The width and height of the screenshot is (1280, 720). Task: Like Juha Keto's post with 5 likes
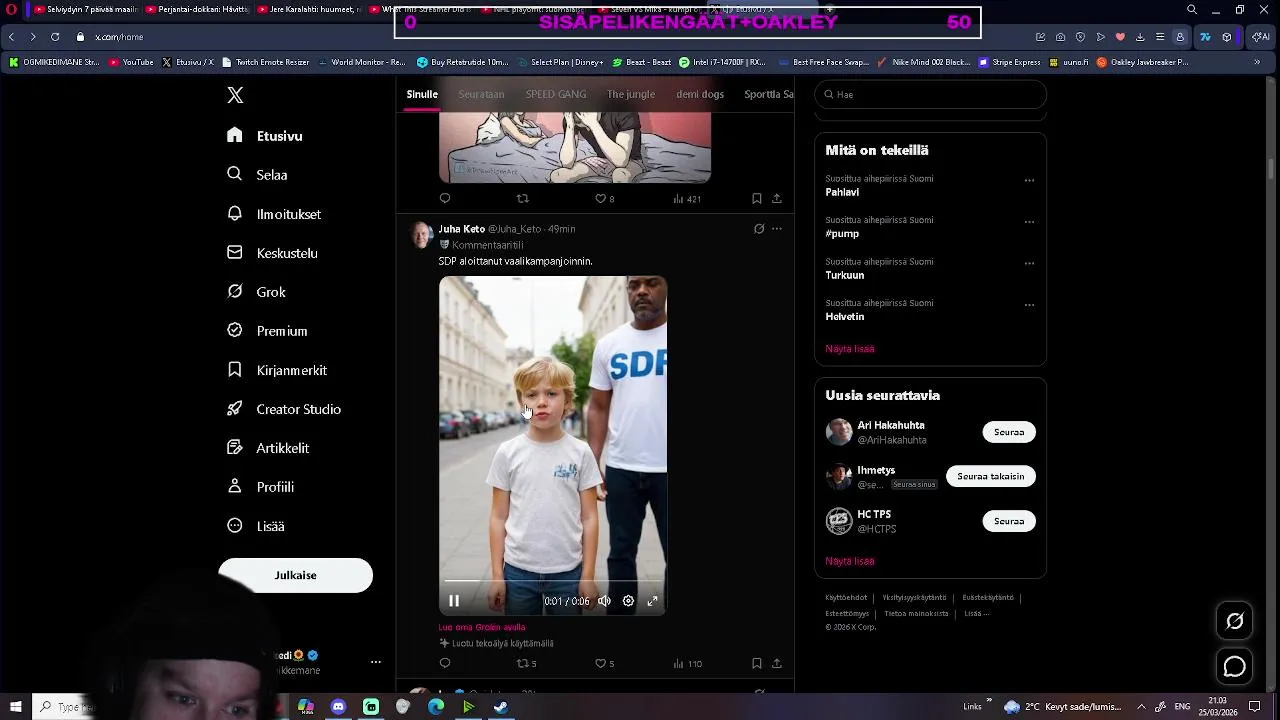click(604, 663)
